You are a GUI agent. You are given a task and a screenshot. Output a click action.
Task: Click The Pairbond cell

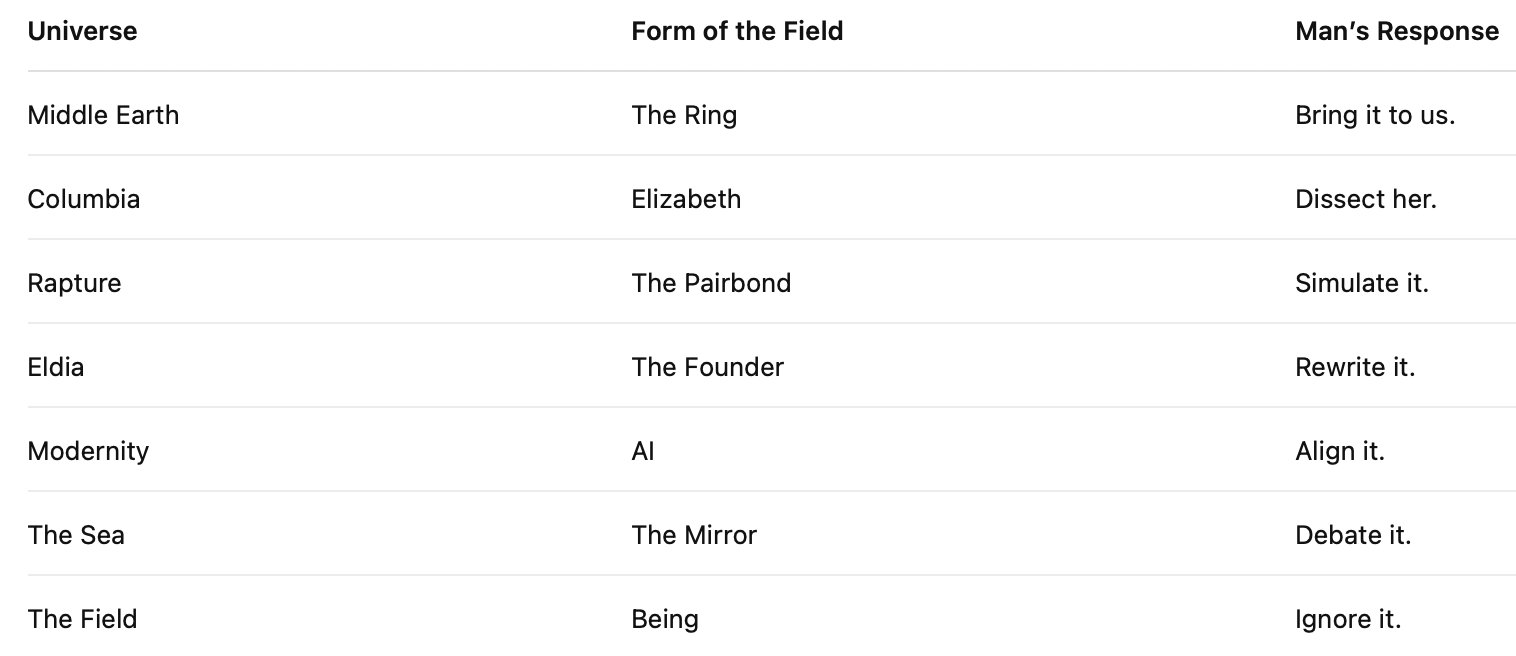point(711,284)
